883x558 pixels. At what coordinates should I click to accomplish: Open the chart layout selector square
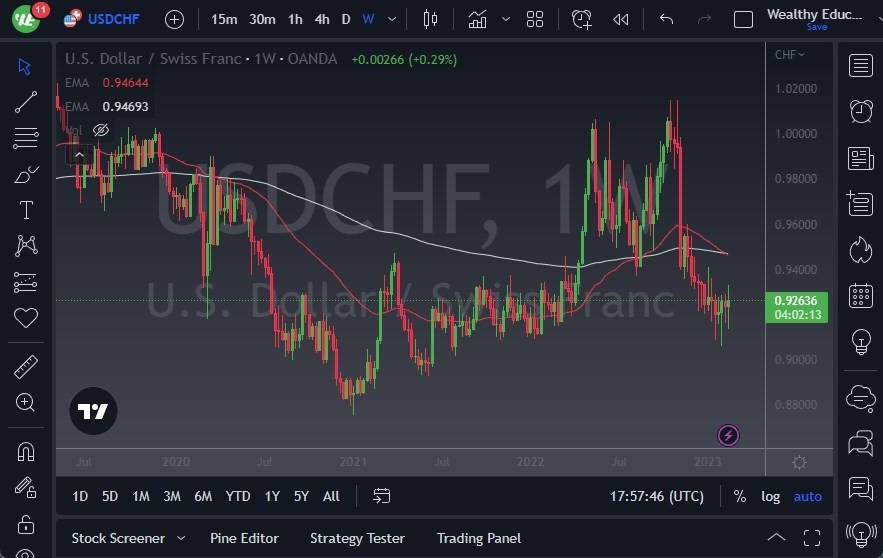coord(743,20)
